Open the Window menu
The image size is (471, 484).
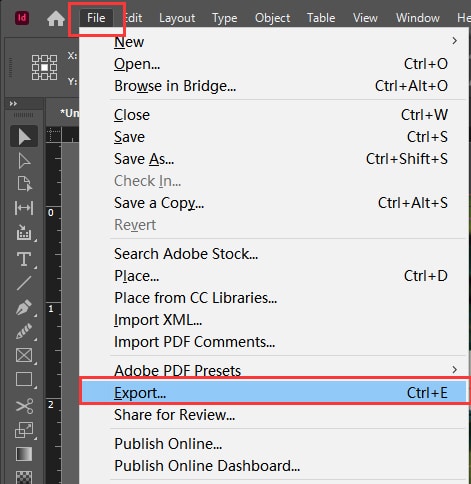(418, 18)
